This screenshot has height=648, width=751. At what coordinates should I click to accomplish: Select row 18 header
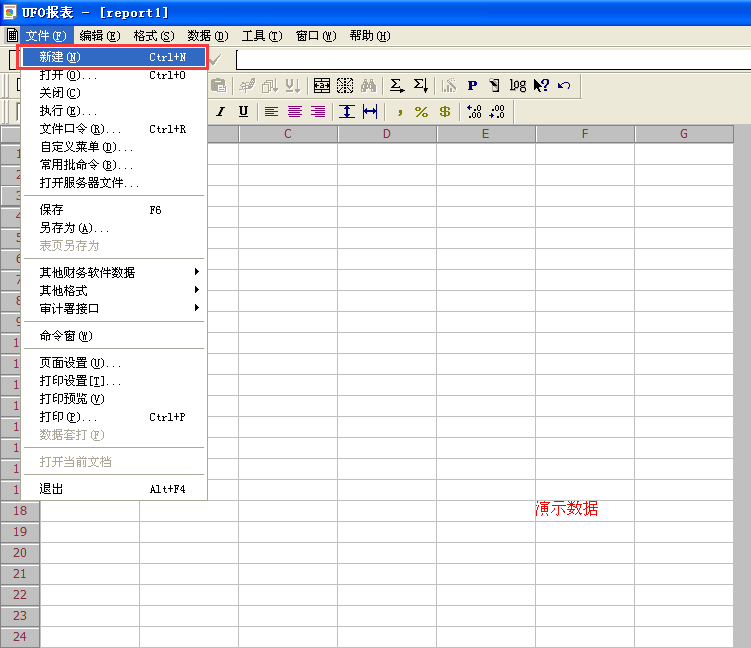pos(20,511)
